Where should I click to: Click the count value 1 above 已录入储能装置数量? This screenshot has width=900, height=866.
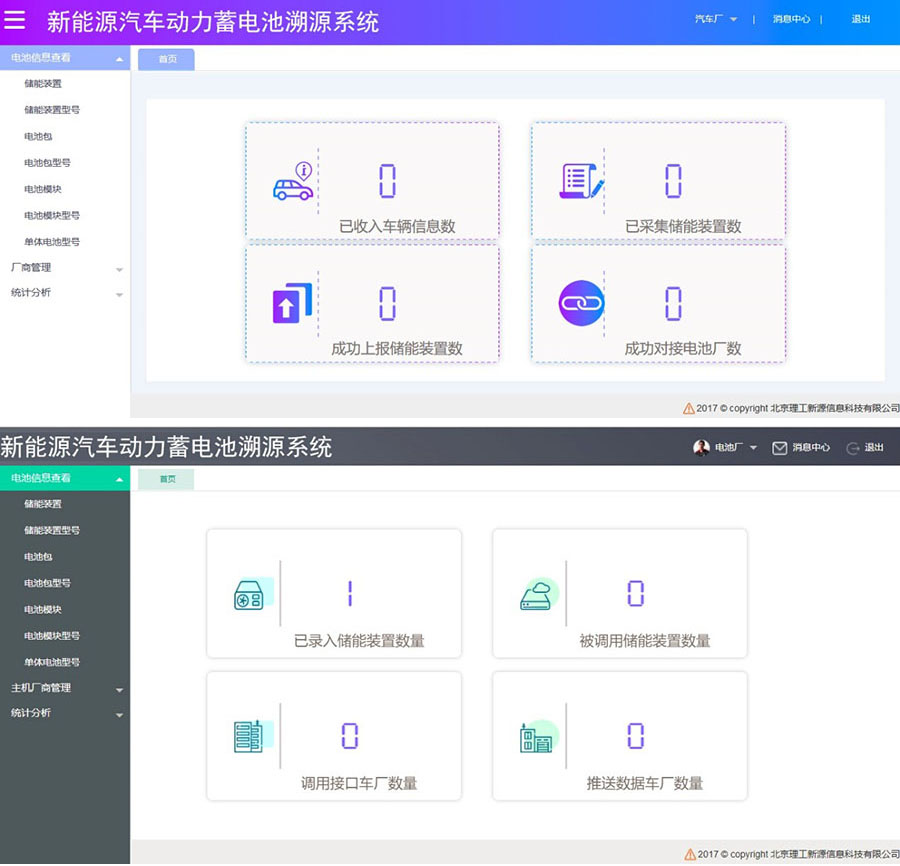[x=350, y=593]
